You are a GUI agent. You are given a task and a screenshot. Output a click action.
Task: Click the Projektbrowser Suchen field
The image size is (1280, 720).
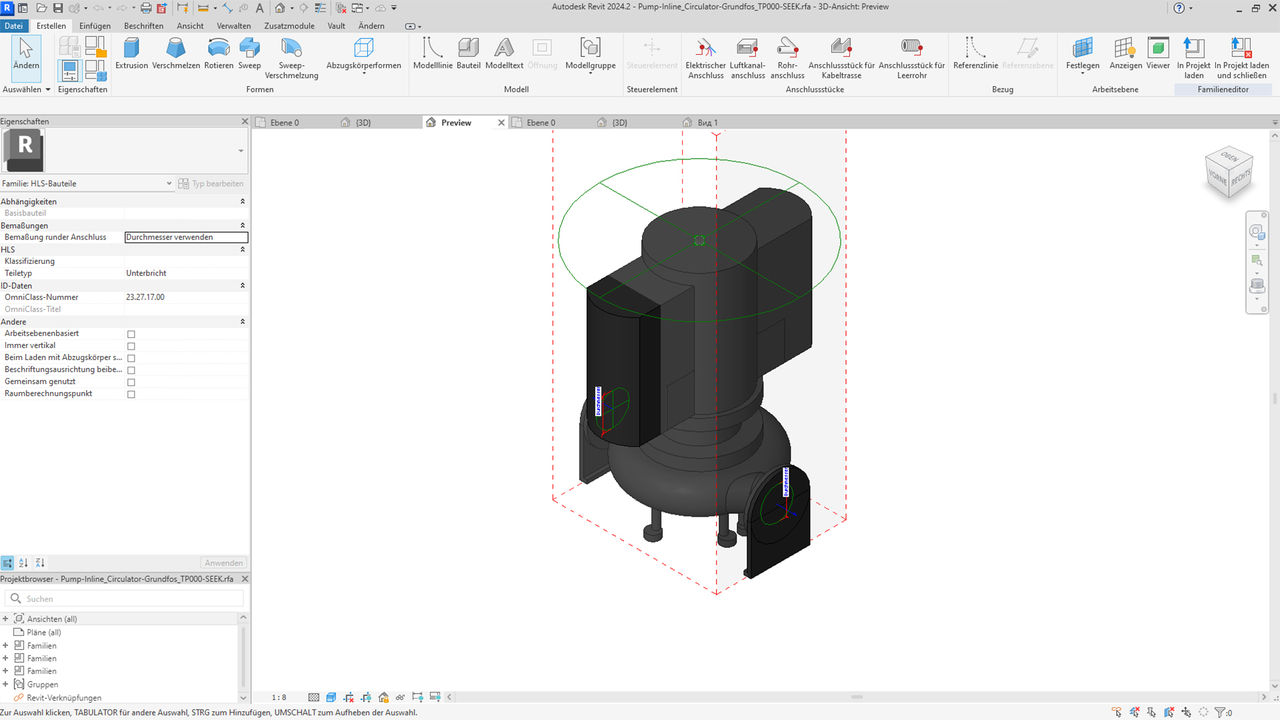coord(125,598)
